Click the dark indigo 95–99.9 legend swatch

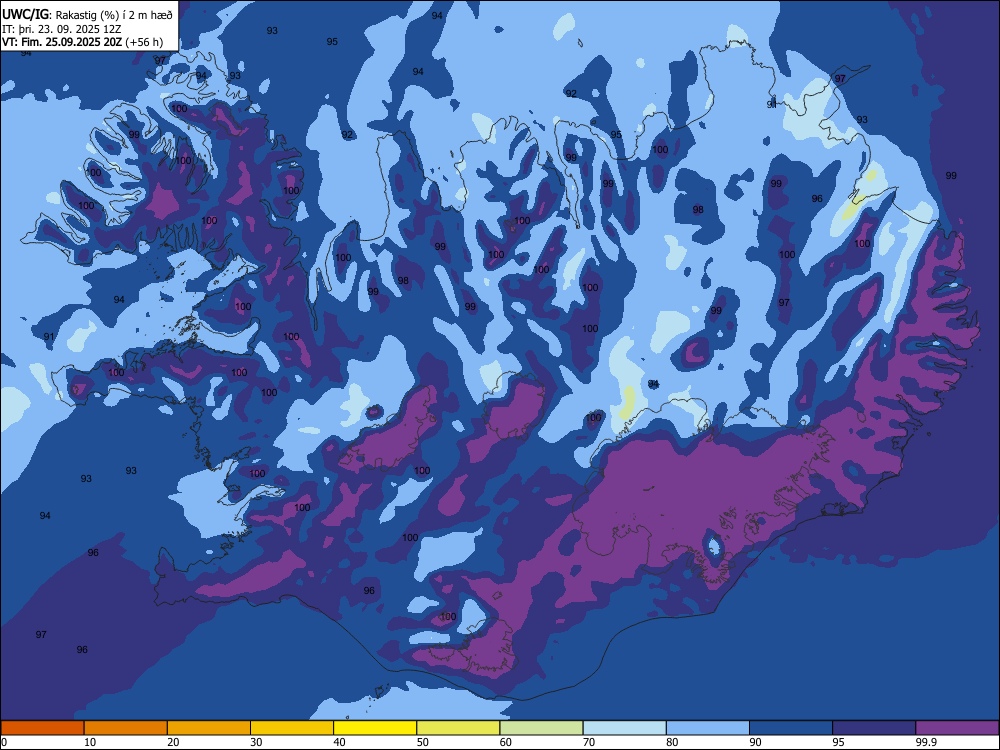click(x=874, y=728)
